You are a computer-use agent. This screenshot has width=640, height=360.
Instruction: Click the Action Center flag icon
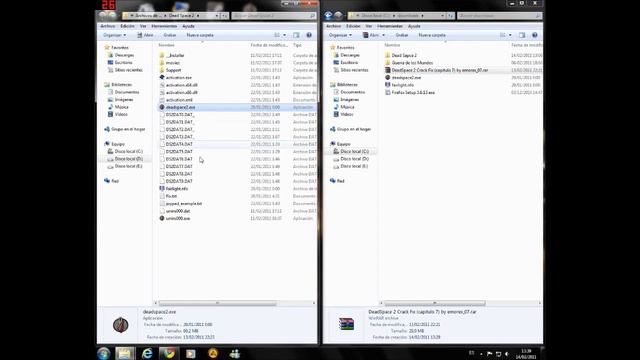click(x=489, y=354)
